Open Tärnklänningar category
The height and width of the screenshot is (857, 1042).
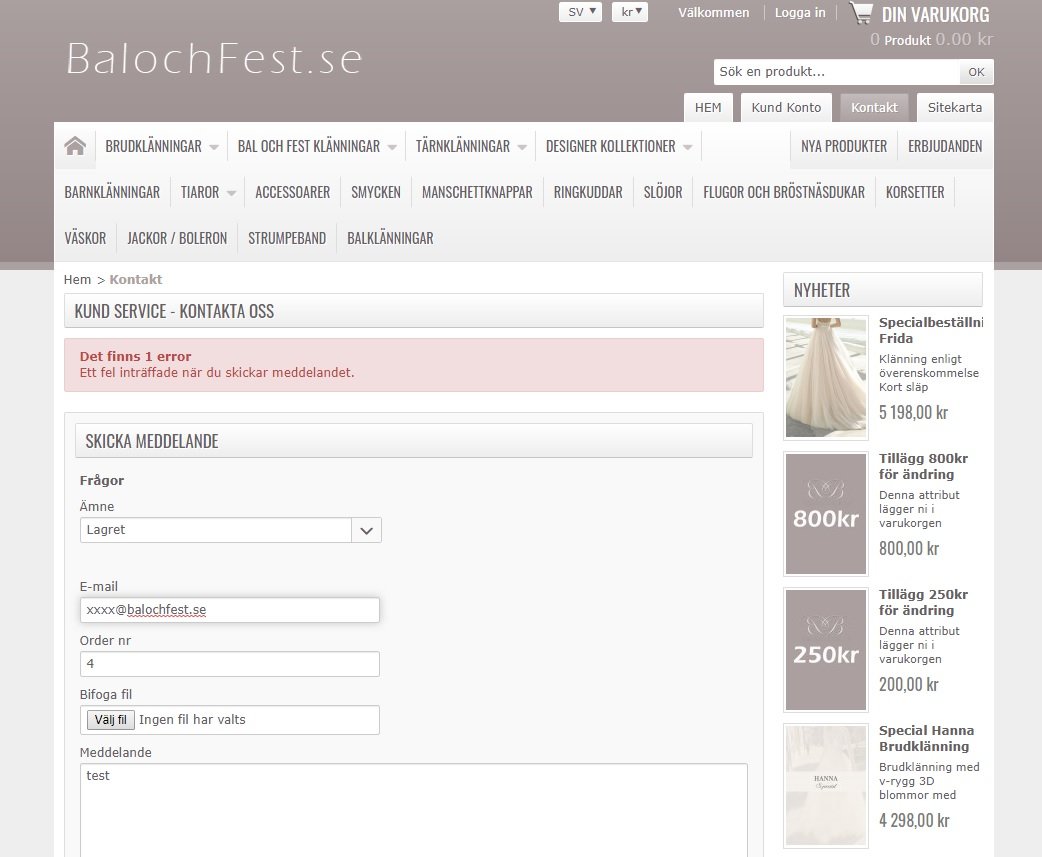pos(463,146)
